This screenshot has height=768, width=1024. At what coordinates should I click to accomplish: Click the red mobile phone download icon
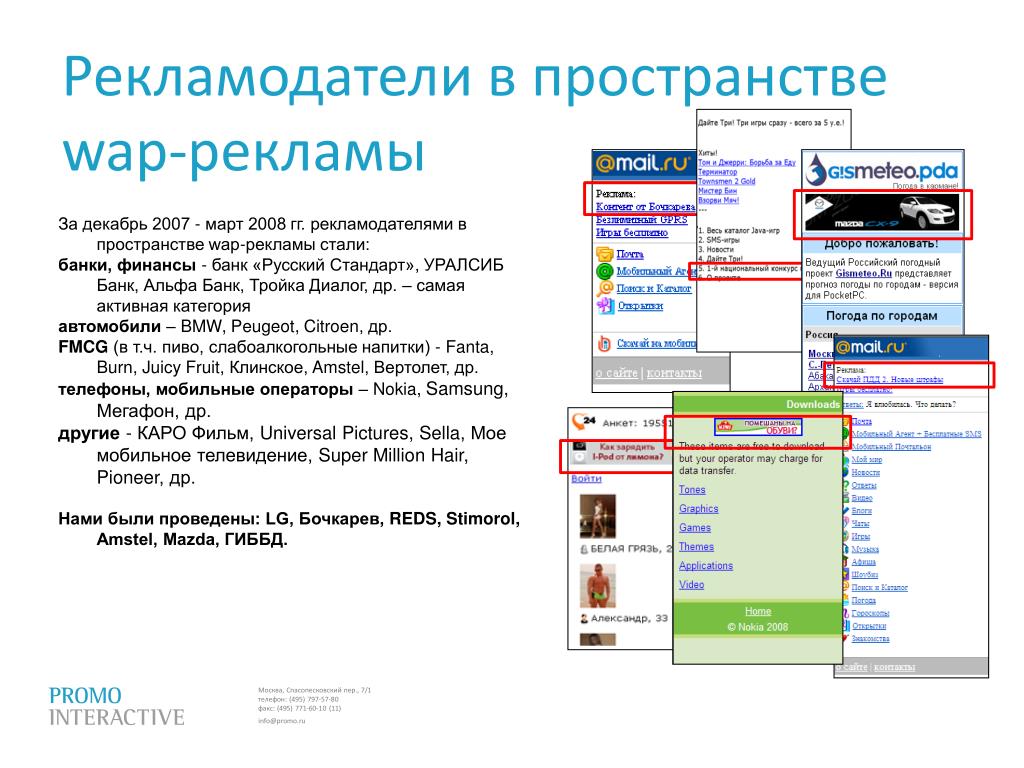click(x=605, y=343)
